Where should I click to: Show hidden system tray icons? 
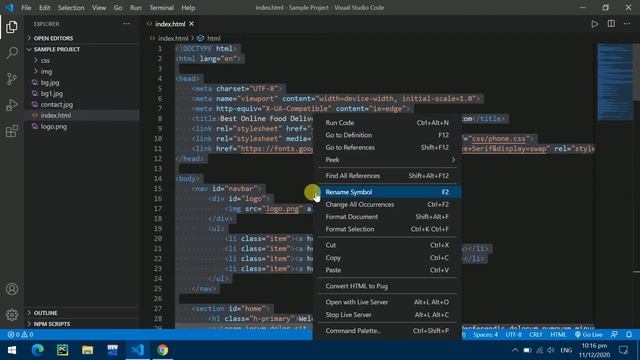coord(515,350)
